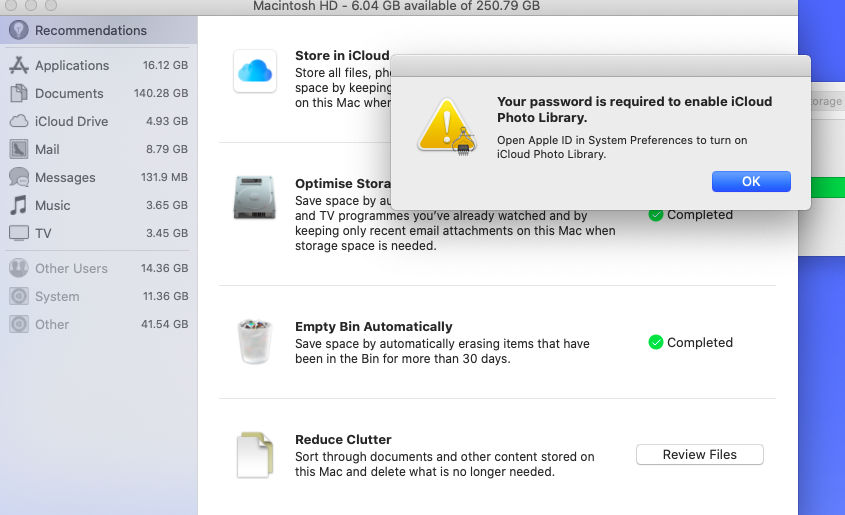This screenshot has width=845, height=515.
Task: Select the Mail category row
Action: pos(99,149)
